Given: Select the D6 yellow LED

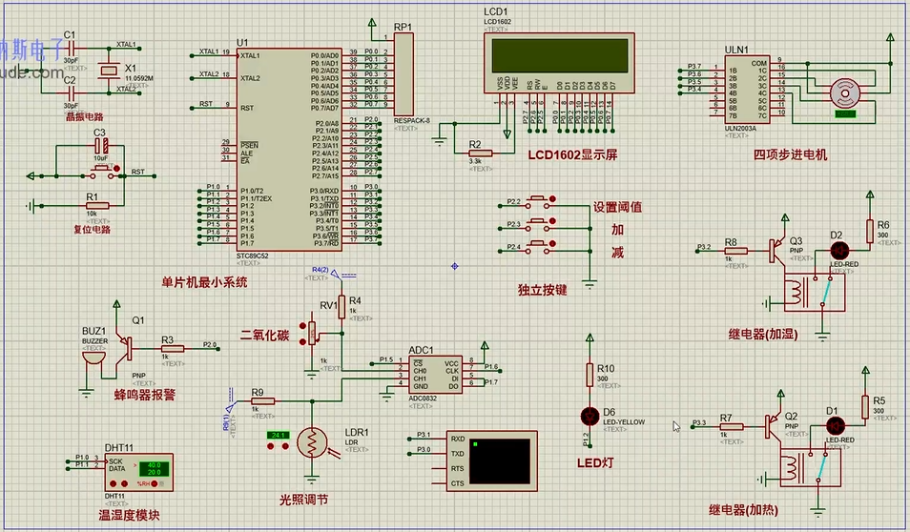Looking at the screenshot, I should 590,416.
